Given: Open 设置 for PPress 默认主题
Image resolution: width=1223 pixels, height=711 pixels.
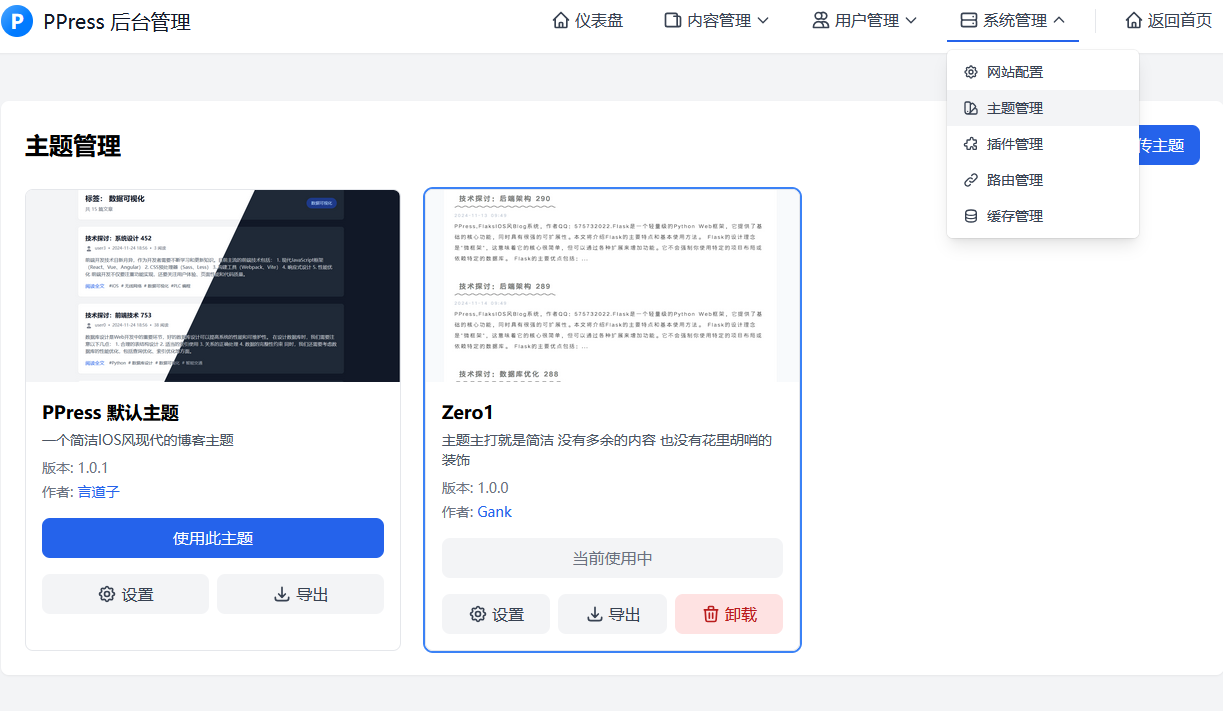Looking at the screenshot, I should click(126, 594).
